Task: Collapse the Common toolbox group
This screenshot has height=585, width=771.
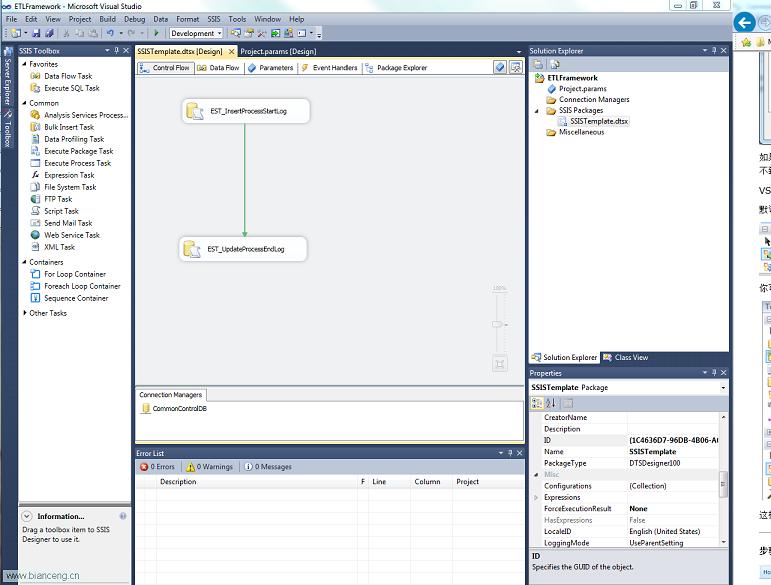Action: pyautogui.click(x=24, y=103)
